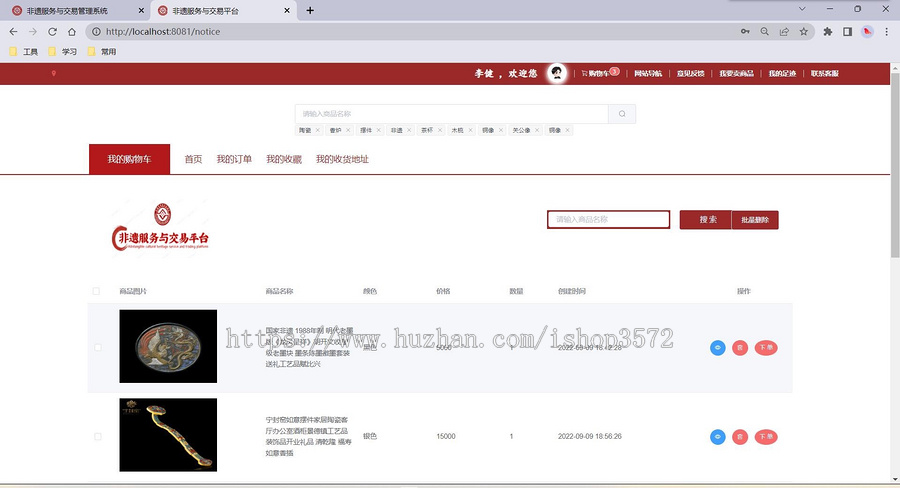The height and width of the screenshot is (488, 900).
Task: Reload the page
Action: tap(52, 32)
